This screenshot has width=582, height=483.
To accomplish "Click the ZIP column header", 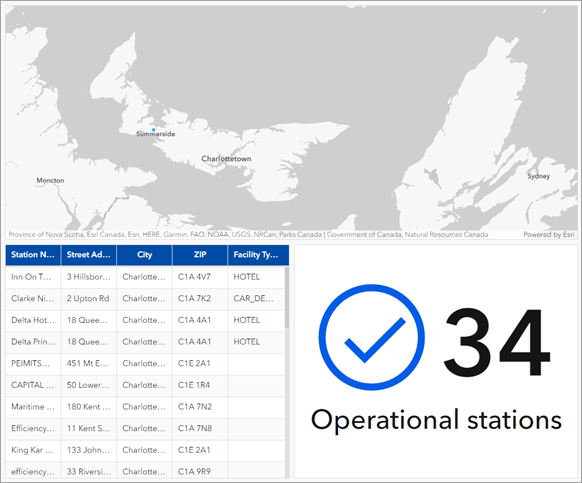I will coord(200,255).
